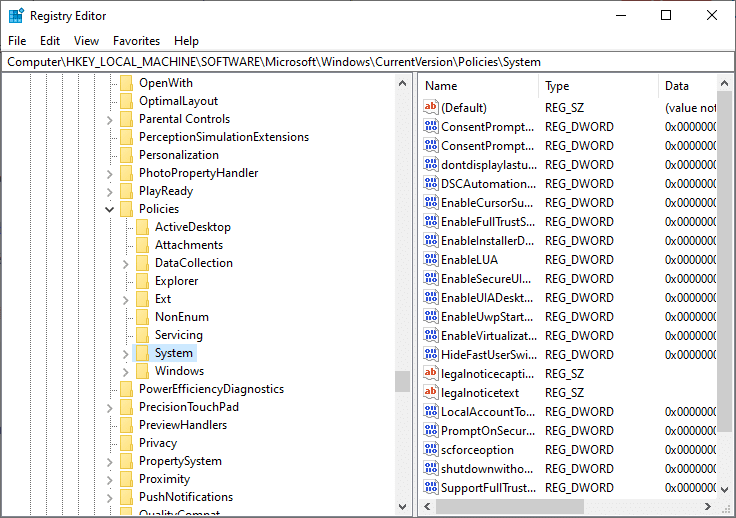This screenshot has height=518, width=736.
Task: Select the EnableUwpStart... value name
Action: pyautogui.click(x=487, y=317)
